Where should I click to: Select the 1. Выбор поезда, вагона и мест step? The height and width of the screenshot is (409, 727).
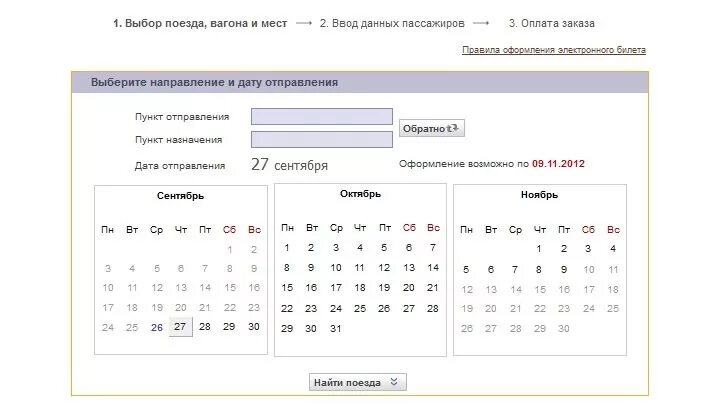click(200, 23)
